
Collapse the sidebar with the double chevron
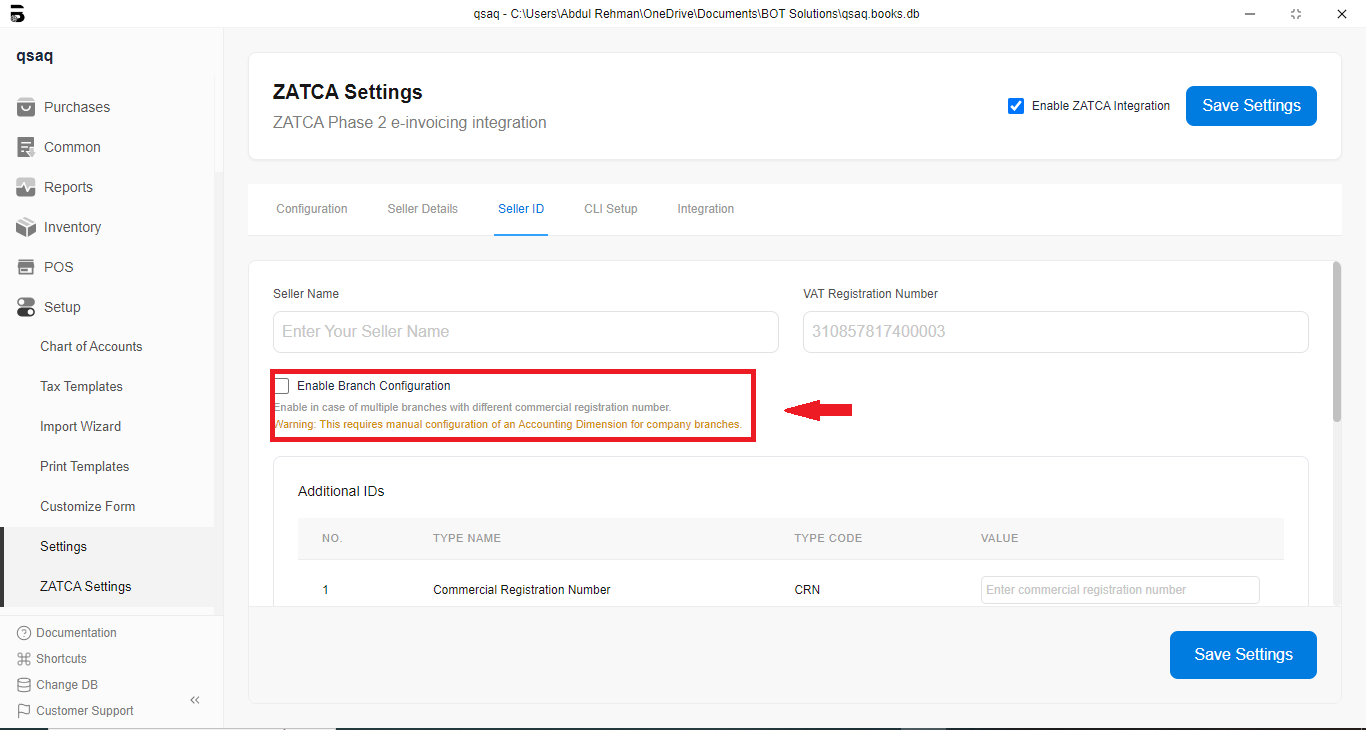(195, 700)
